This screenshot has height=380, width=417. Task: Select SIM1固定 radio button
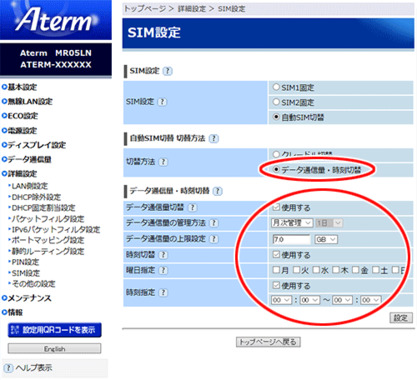276,87
